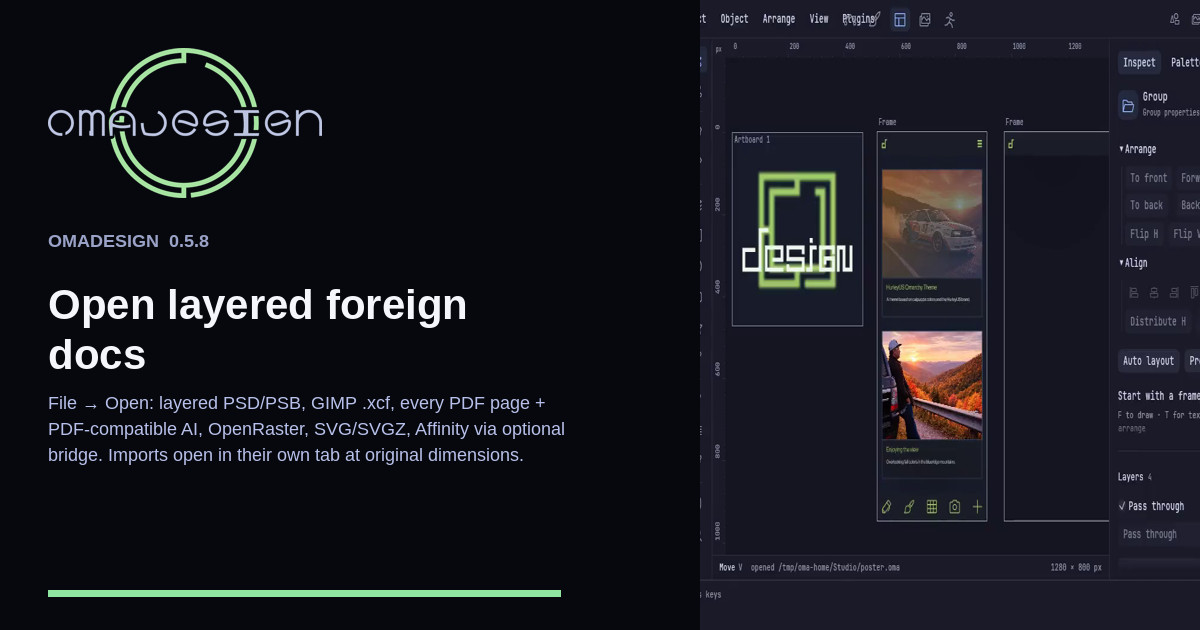
Task: Click the first align icon
Action: (x=1134, y=293)
